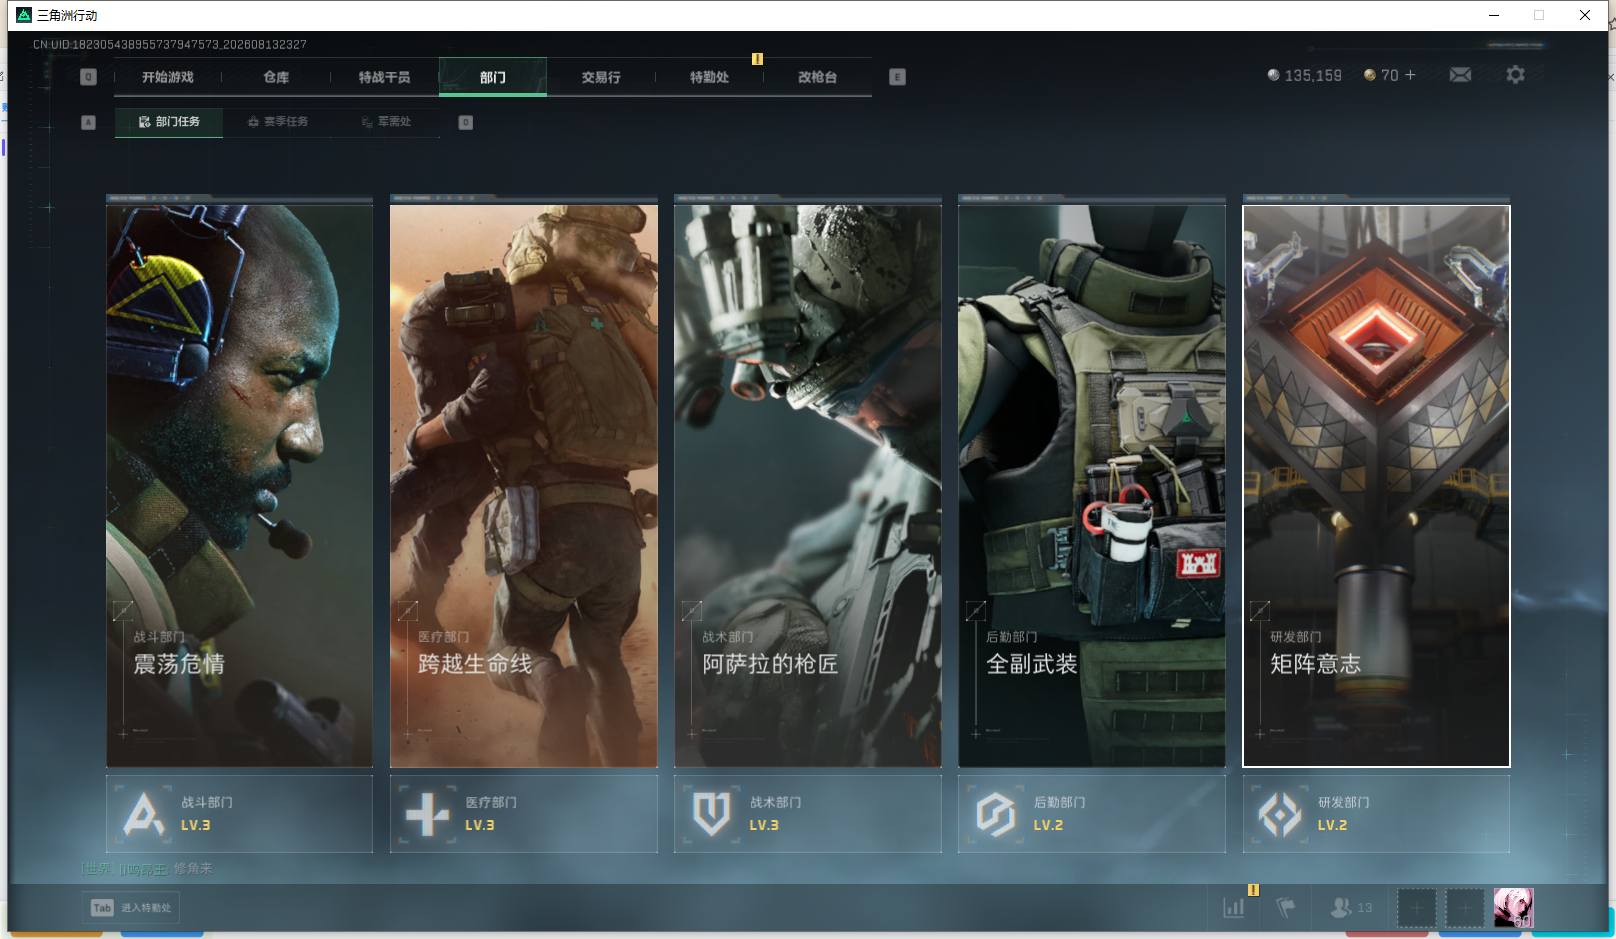Open the 震荡危情 combat department card
Viewport: 1616px width, 939px height.
[x=239, y=486]
